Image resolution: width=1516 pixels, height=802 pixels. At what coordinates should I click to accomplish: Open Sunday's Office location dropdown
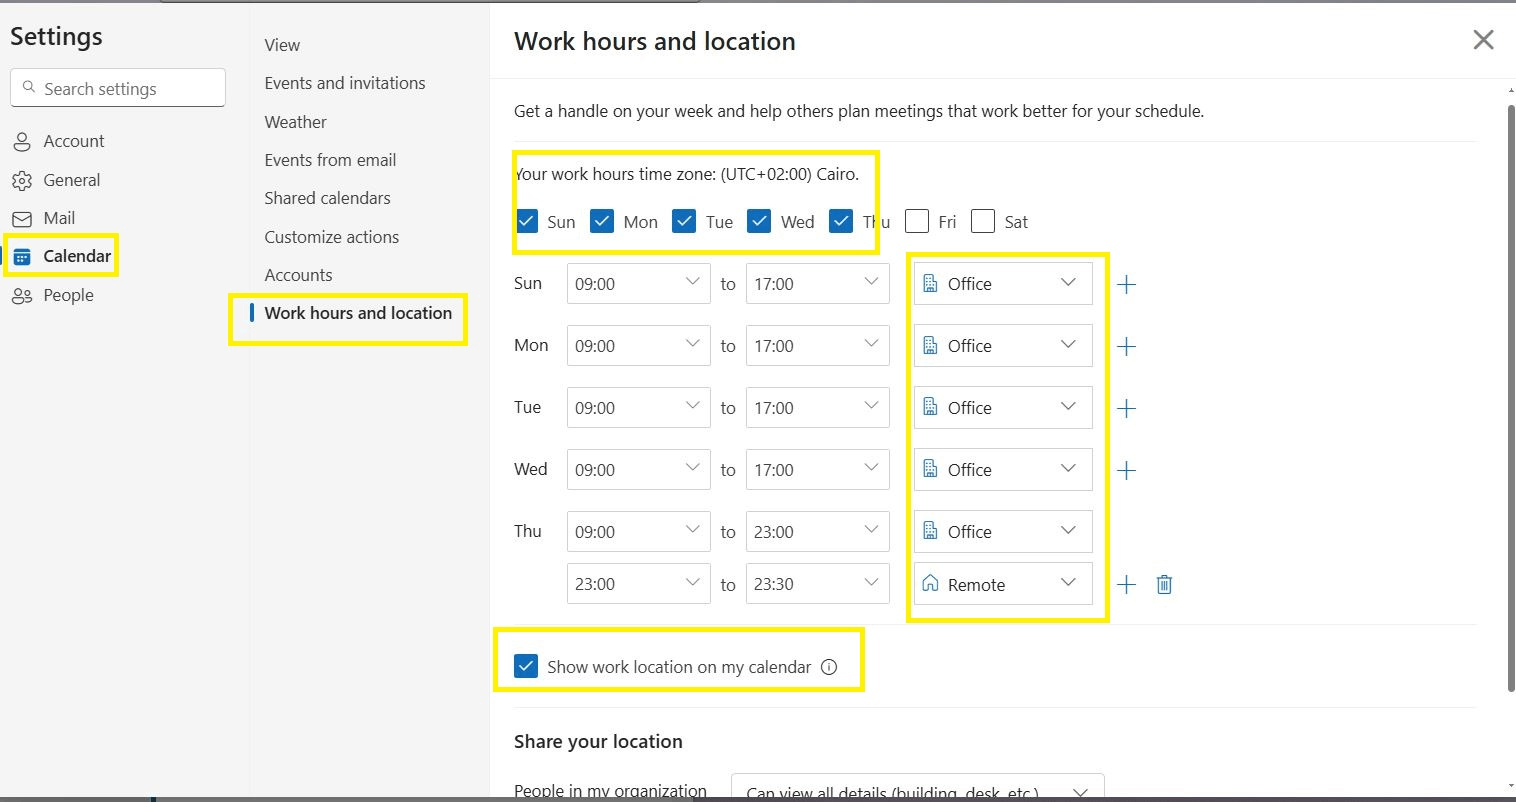point(1003,284)
